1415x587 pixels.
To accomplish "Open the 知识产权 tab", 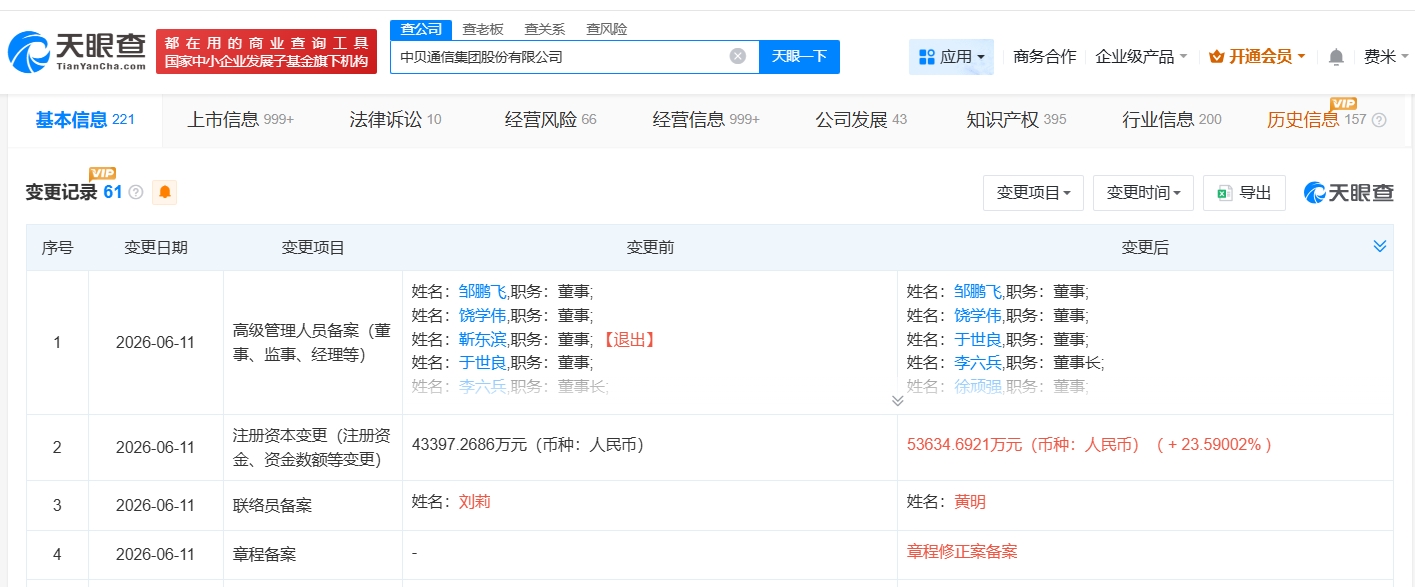I will [1016, 120].
